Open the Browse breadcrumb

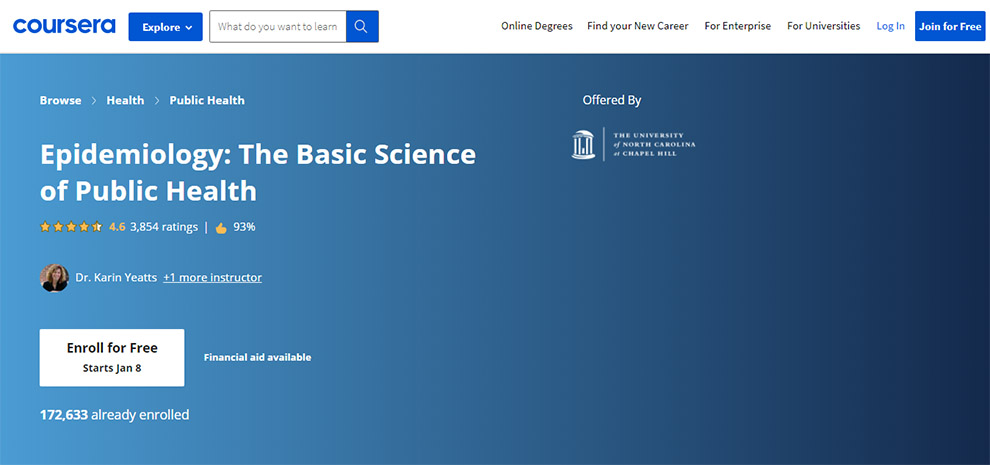[61, 100]
